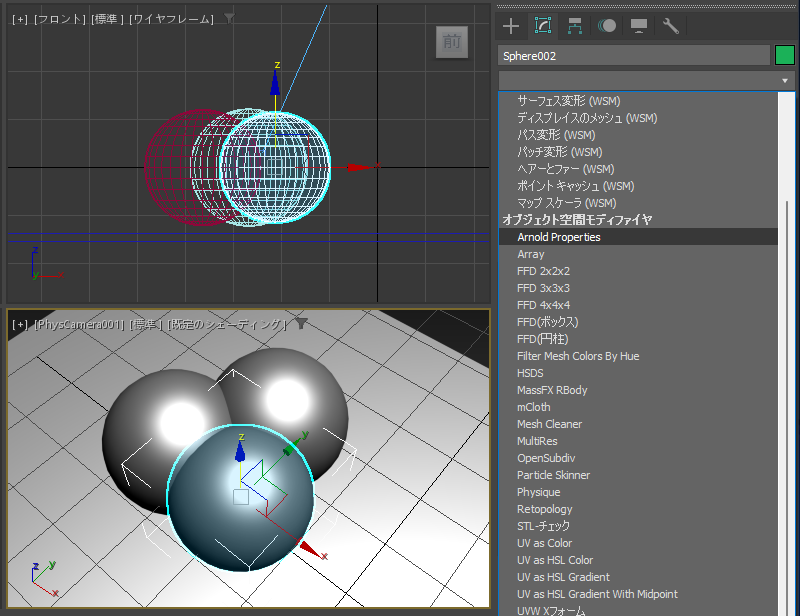
Task: Choose the Array modifier
Action: coord(638,254)
